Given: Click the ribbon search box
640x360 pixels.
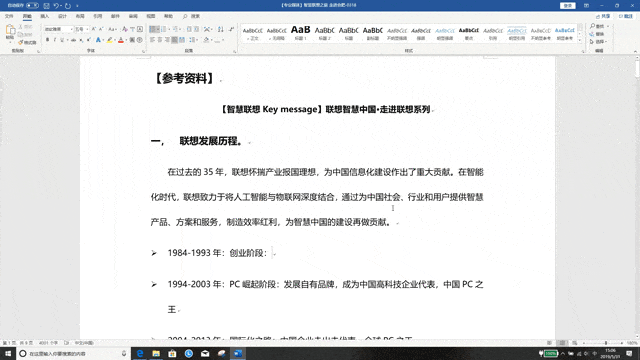Looking at the screenshot, I should pyautogui.click(x=191, y=16).
